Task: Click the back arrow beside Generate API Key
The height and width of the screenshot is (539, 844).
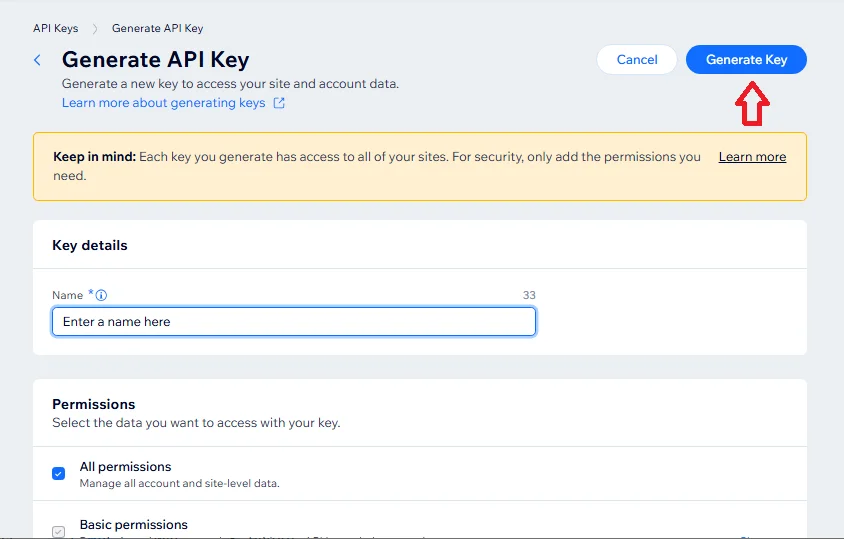Action: (x=37, y=60)
